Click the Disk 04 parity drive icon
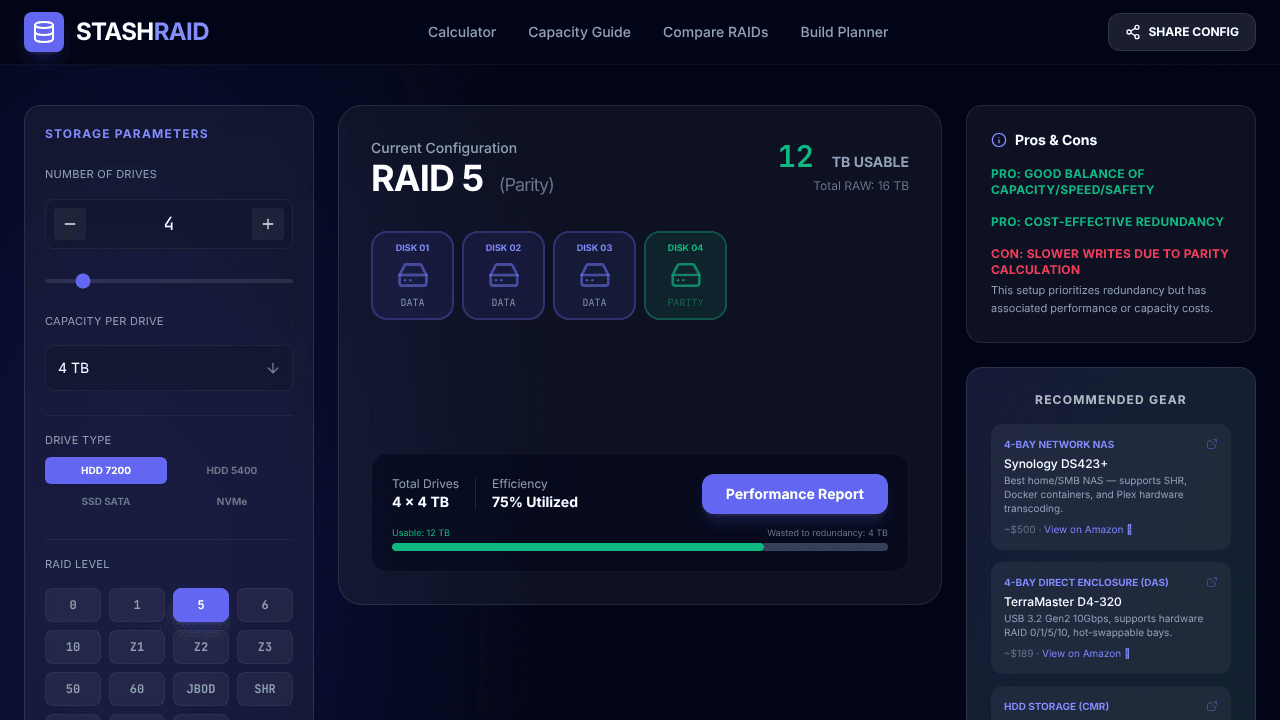Viewport: 1280px width, 720px height. coord(685,275)
